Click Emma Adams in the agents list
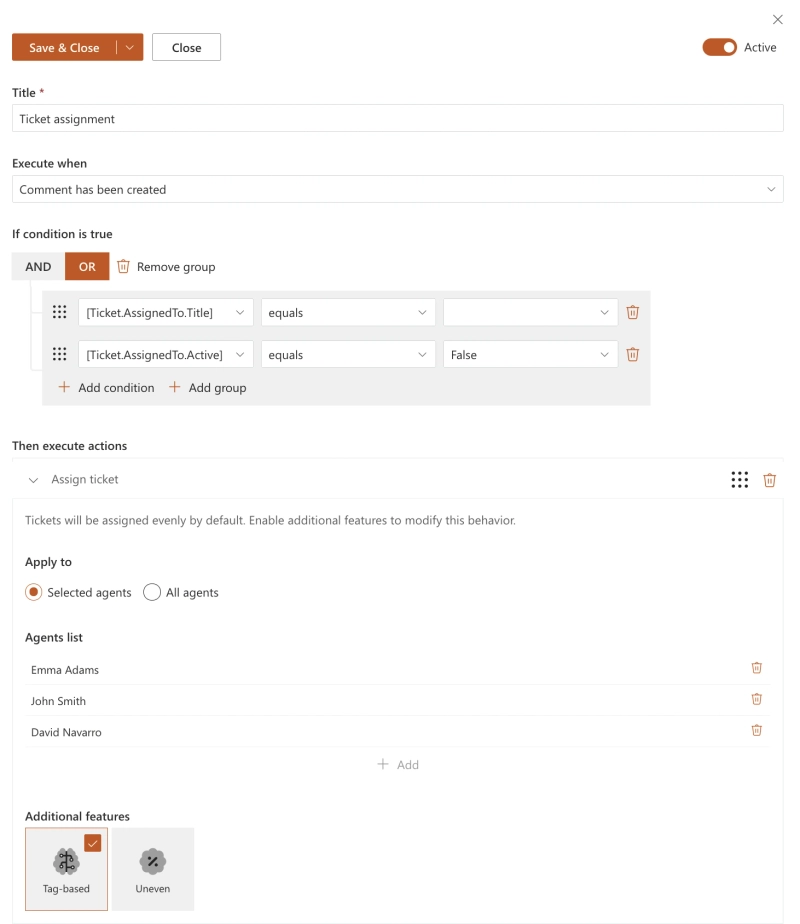Screen dimensions: 800x924 (65, 670)
